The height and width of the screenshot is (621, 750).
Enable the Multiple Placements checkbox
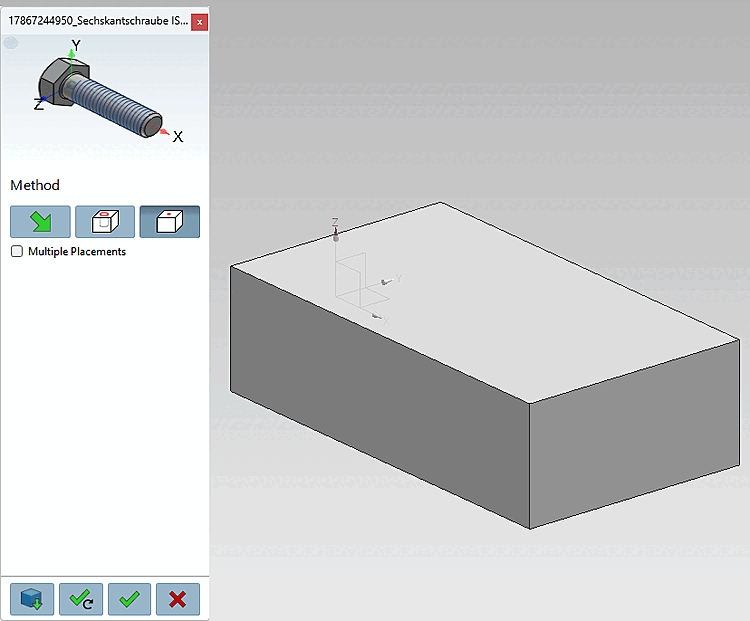(17, 251)
